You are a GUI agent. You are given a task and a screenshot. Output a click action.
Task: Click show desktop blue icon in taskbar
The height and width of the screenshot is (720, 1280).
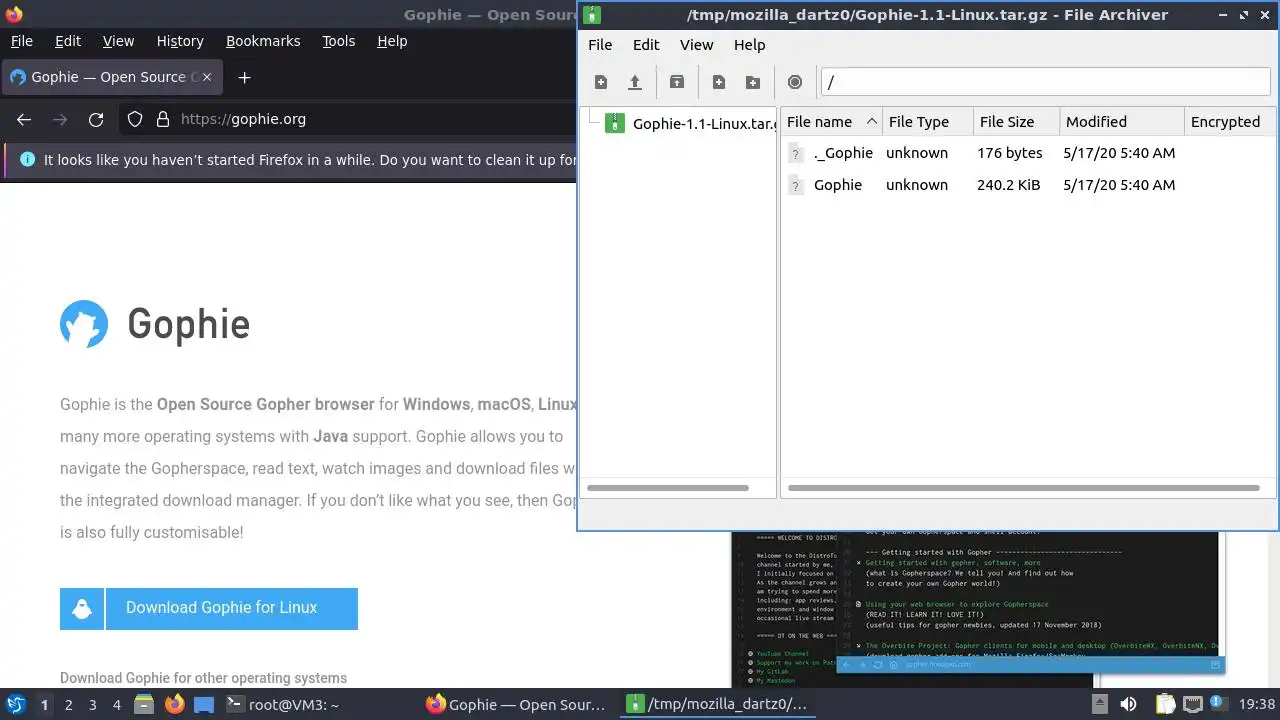(x=204, y=704)
